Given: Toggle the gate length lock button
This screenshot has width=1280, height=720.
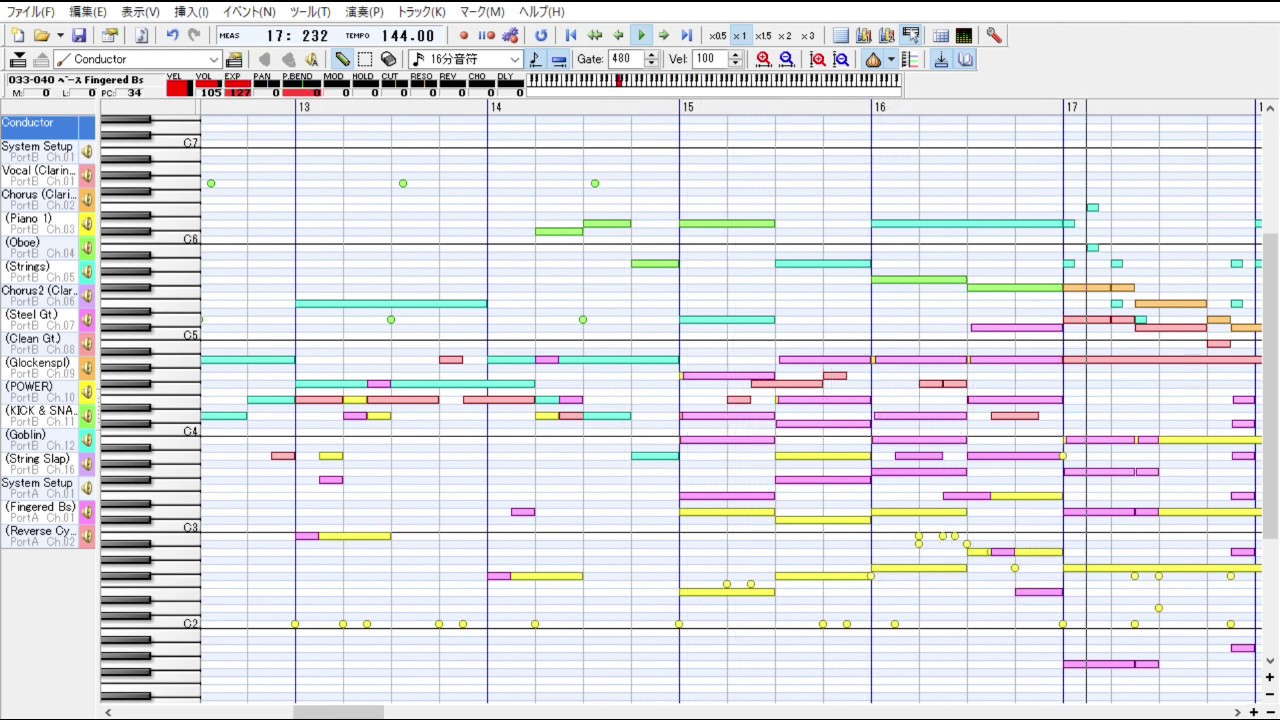Looking at the screenshot, I should tap(558, 59).
